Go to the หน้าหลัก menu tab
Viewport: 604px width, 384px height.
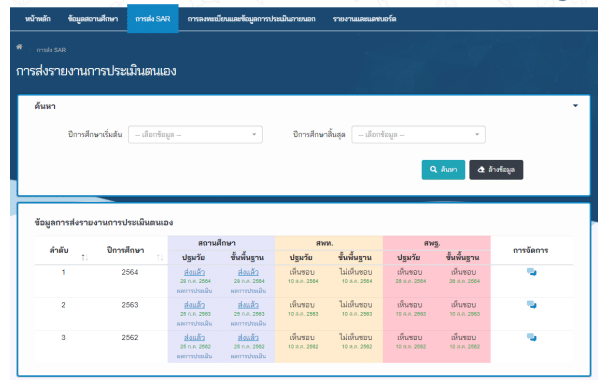coord(38,19)
